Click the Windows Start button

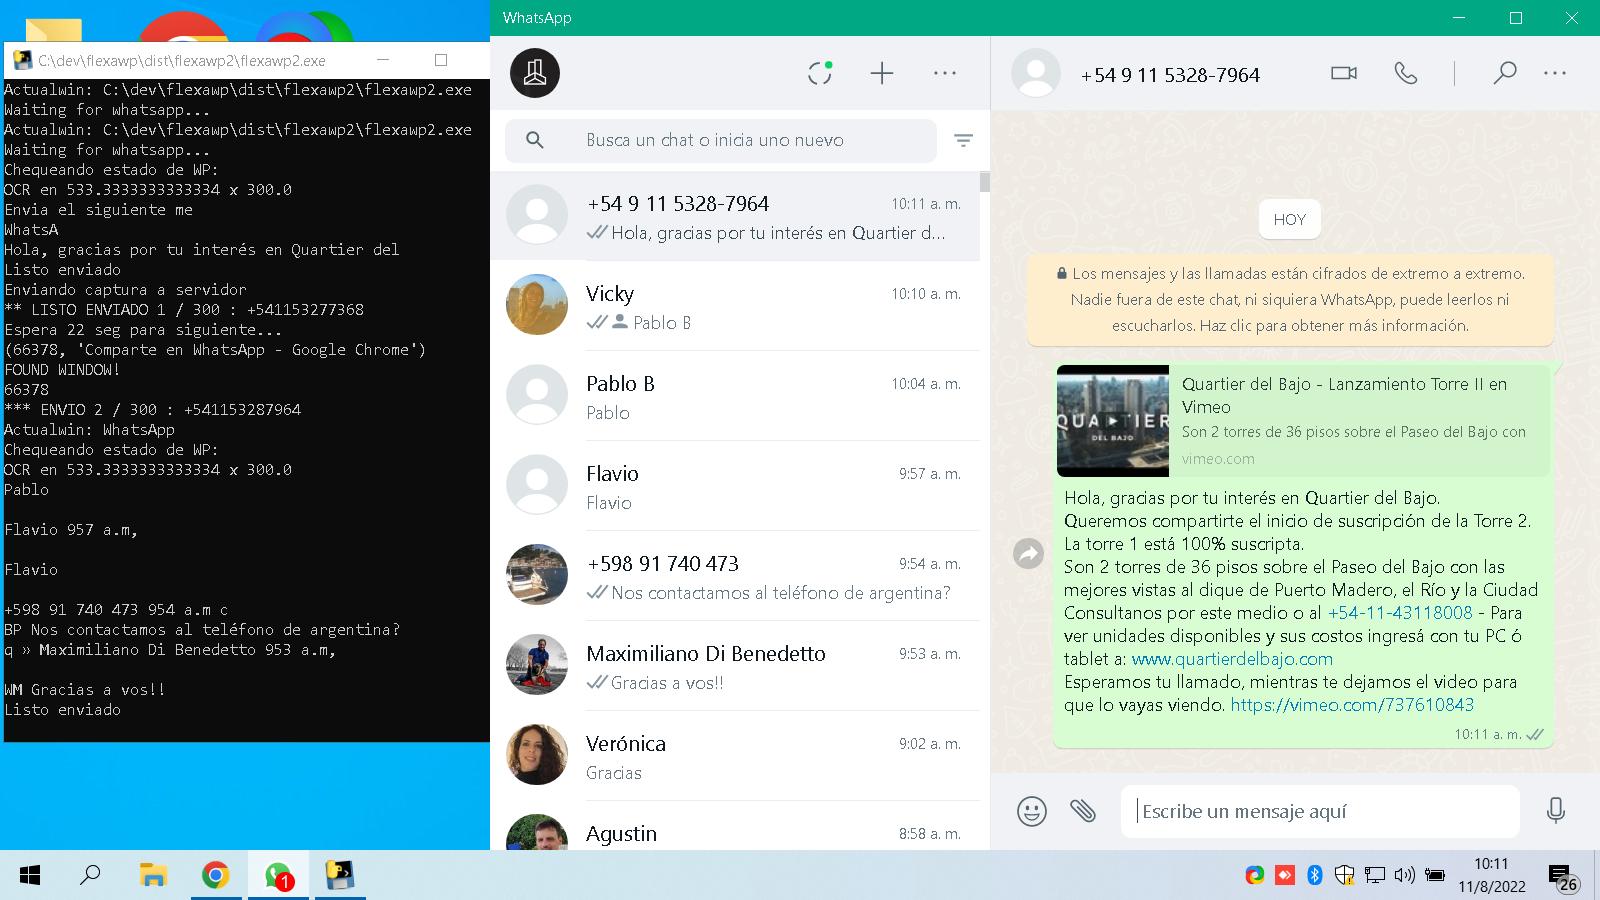[x=30, y=876]
